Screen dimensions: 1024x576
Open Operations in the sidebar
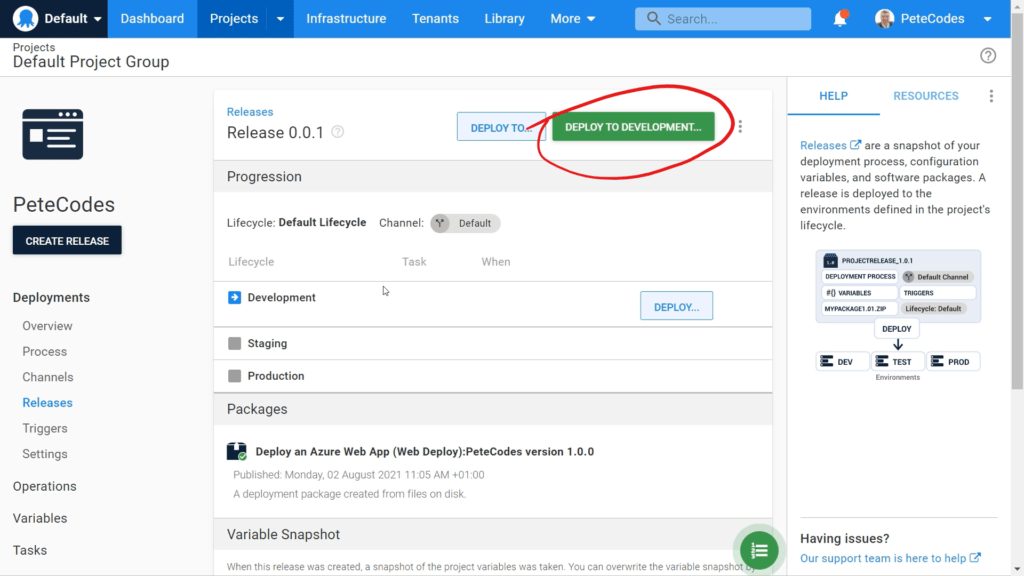(x=44, y=486)
